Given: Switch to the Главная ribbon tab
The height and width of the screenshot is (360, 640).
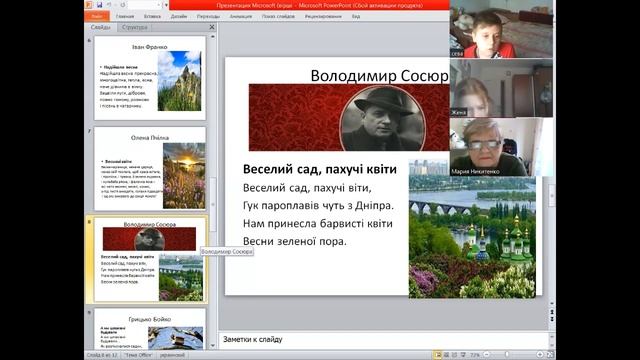Looking at the screenshot, I should (125, 16).
